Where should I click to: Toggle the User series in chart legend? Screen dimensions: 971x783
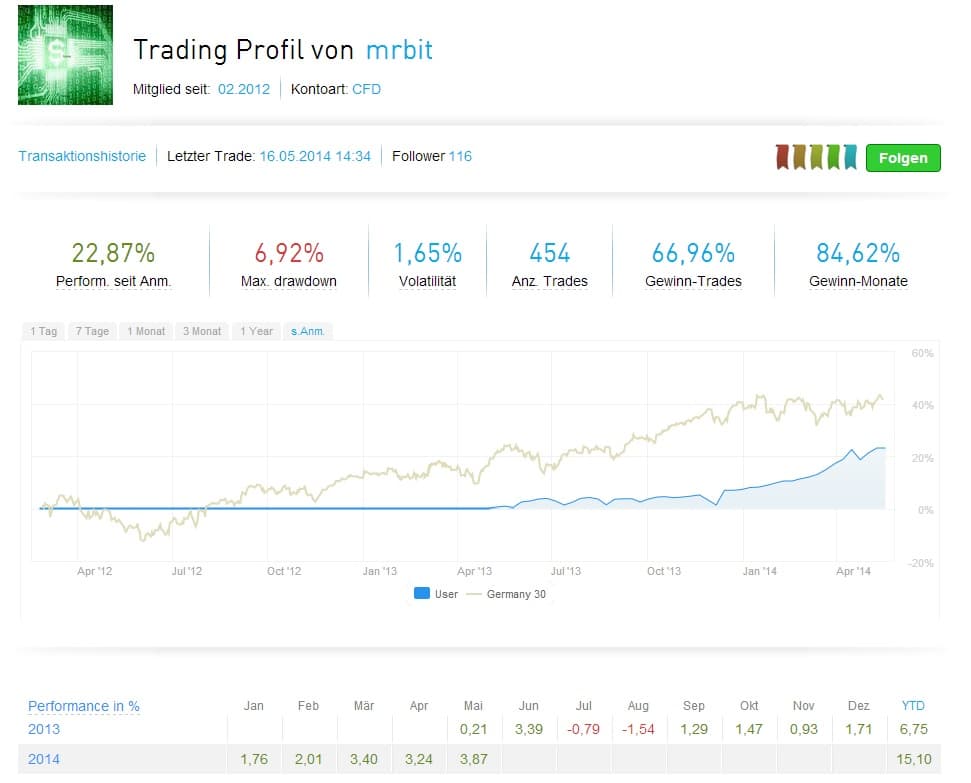pos(436,594)
